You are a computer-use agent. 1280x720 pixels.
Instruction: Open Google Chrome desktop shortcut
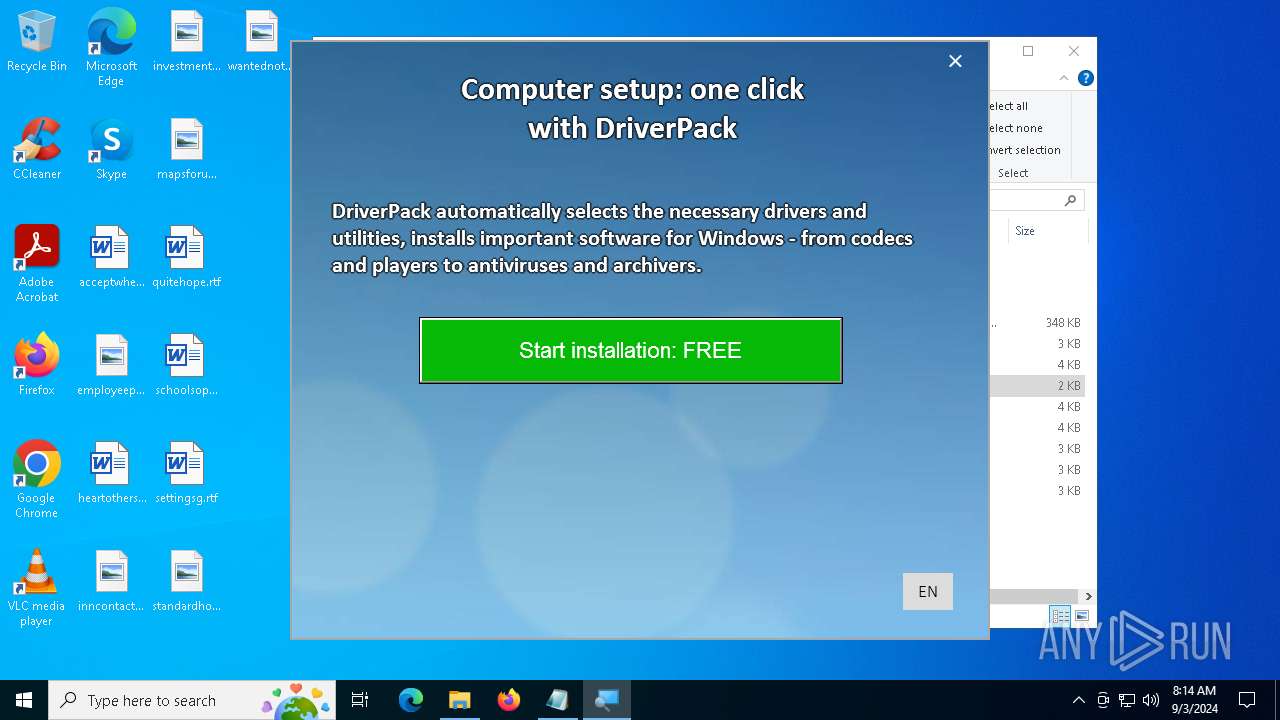[37, 480]
